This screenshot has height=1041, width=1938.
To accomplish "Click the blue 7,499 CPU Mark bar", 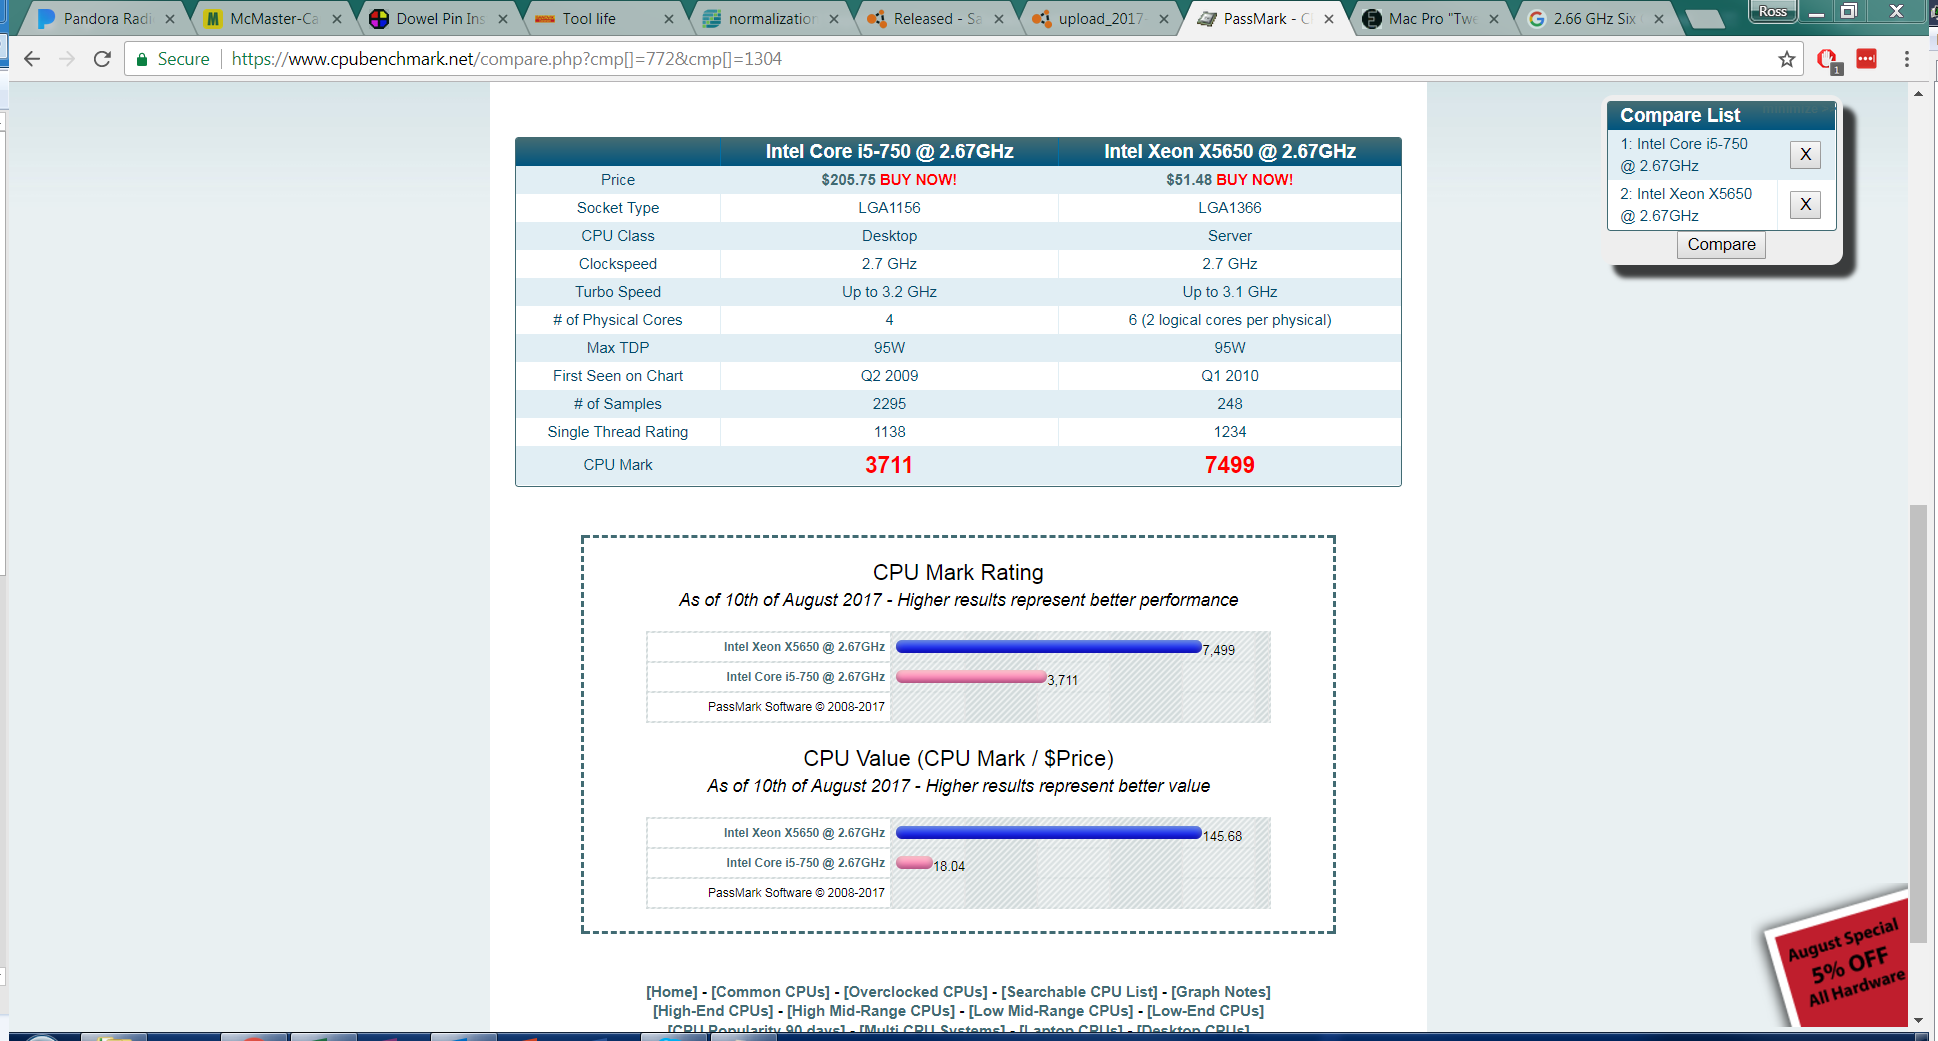I will (x=1048, y=647).
